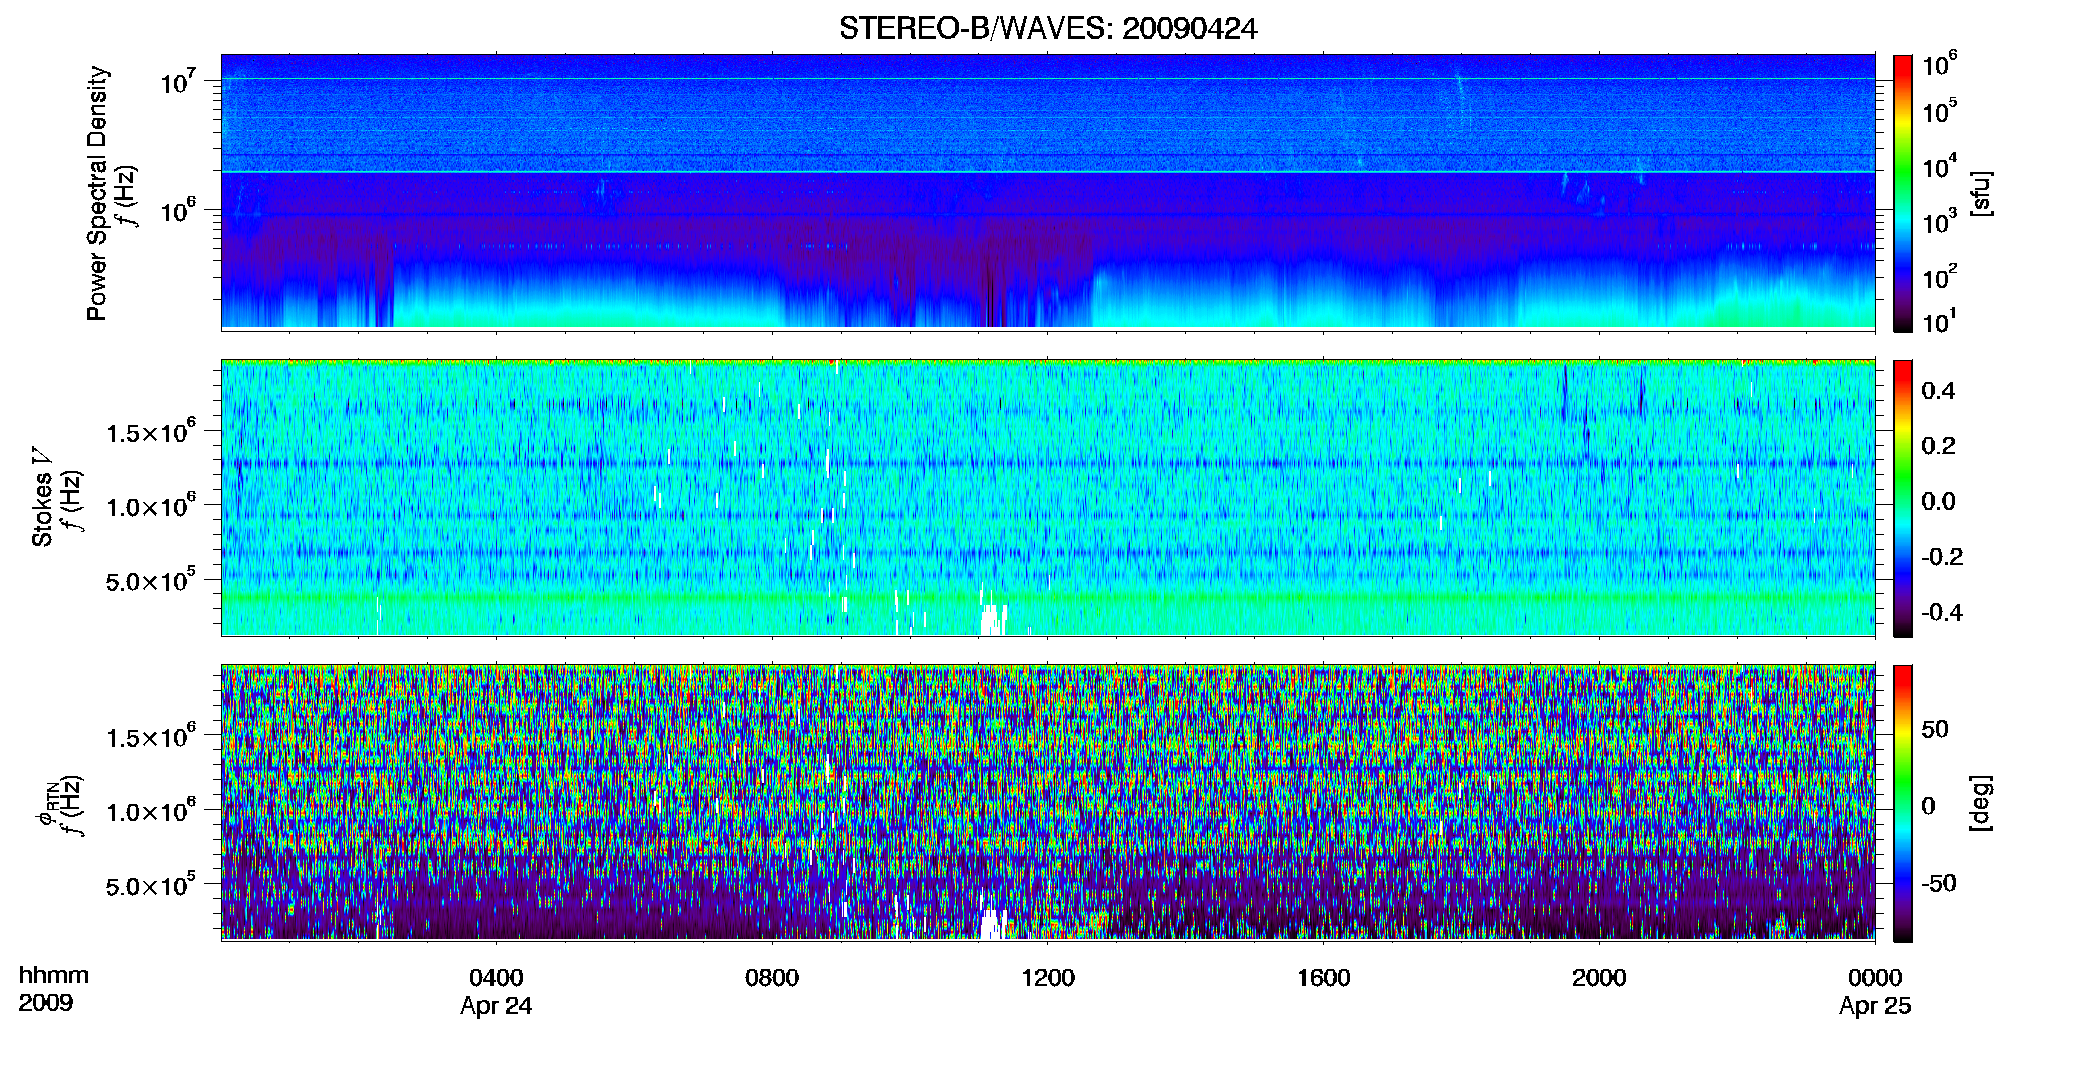This screenshot has width=2096, height=1080.
Task: Click the 1.5×10^6 tick on Stokes V axis
Action: [151, 432]
